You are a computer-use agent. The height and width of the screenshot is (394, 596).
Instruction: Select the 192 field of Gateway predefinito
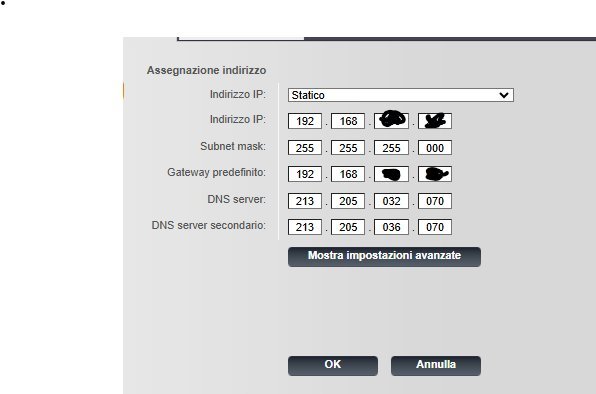point(305,174)
